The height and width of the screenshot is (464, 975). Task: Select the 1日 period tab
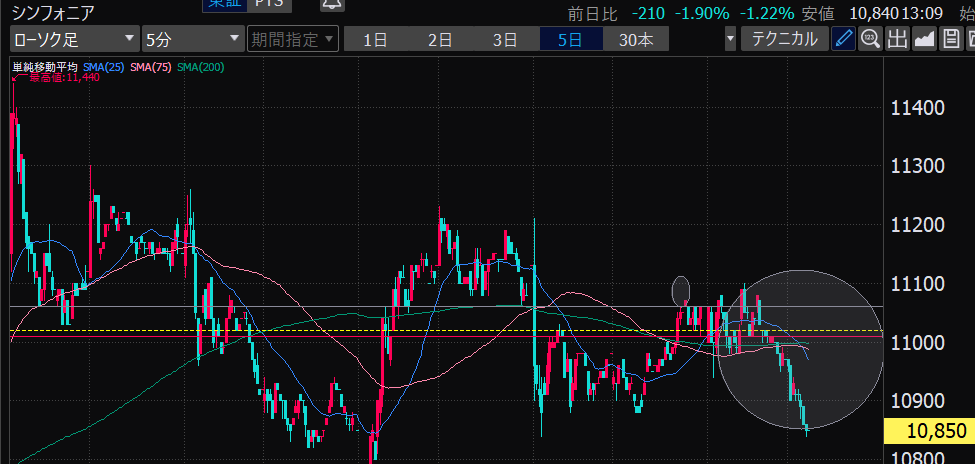(x=375, y=40)
